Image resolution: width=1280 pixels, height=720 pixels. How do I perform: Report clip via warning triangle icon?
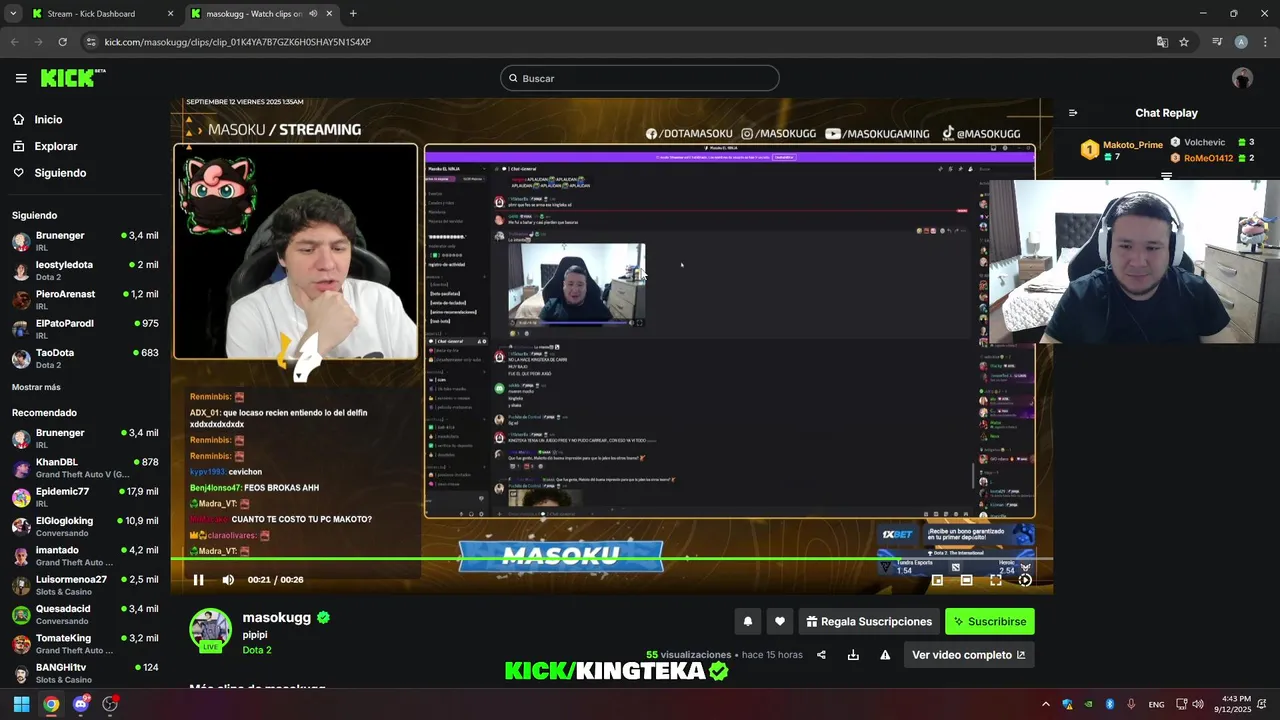(x=885, y=655)
